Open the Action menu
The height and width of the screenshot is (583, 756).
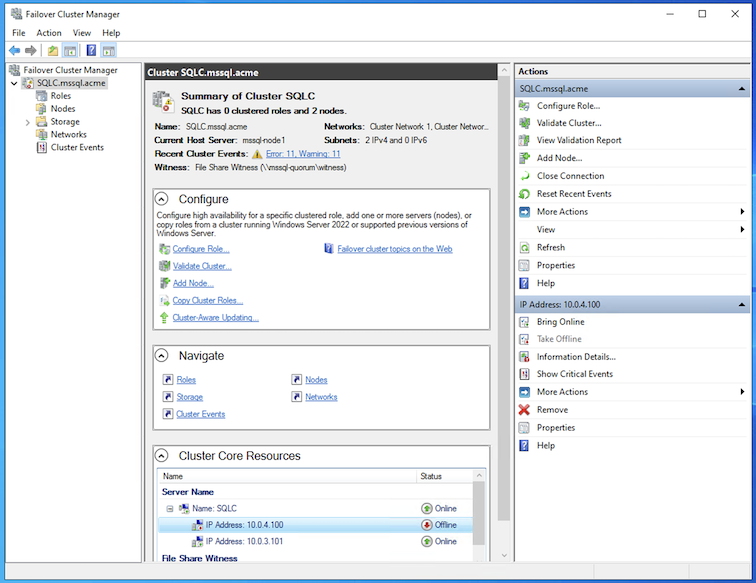coord(49,33)
